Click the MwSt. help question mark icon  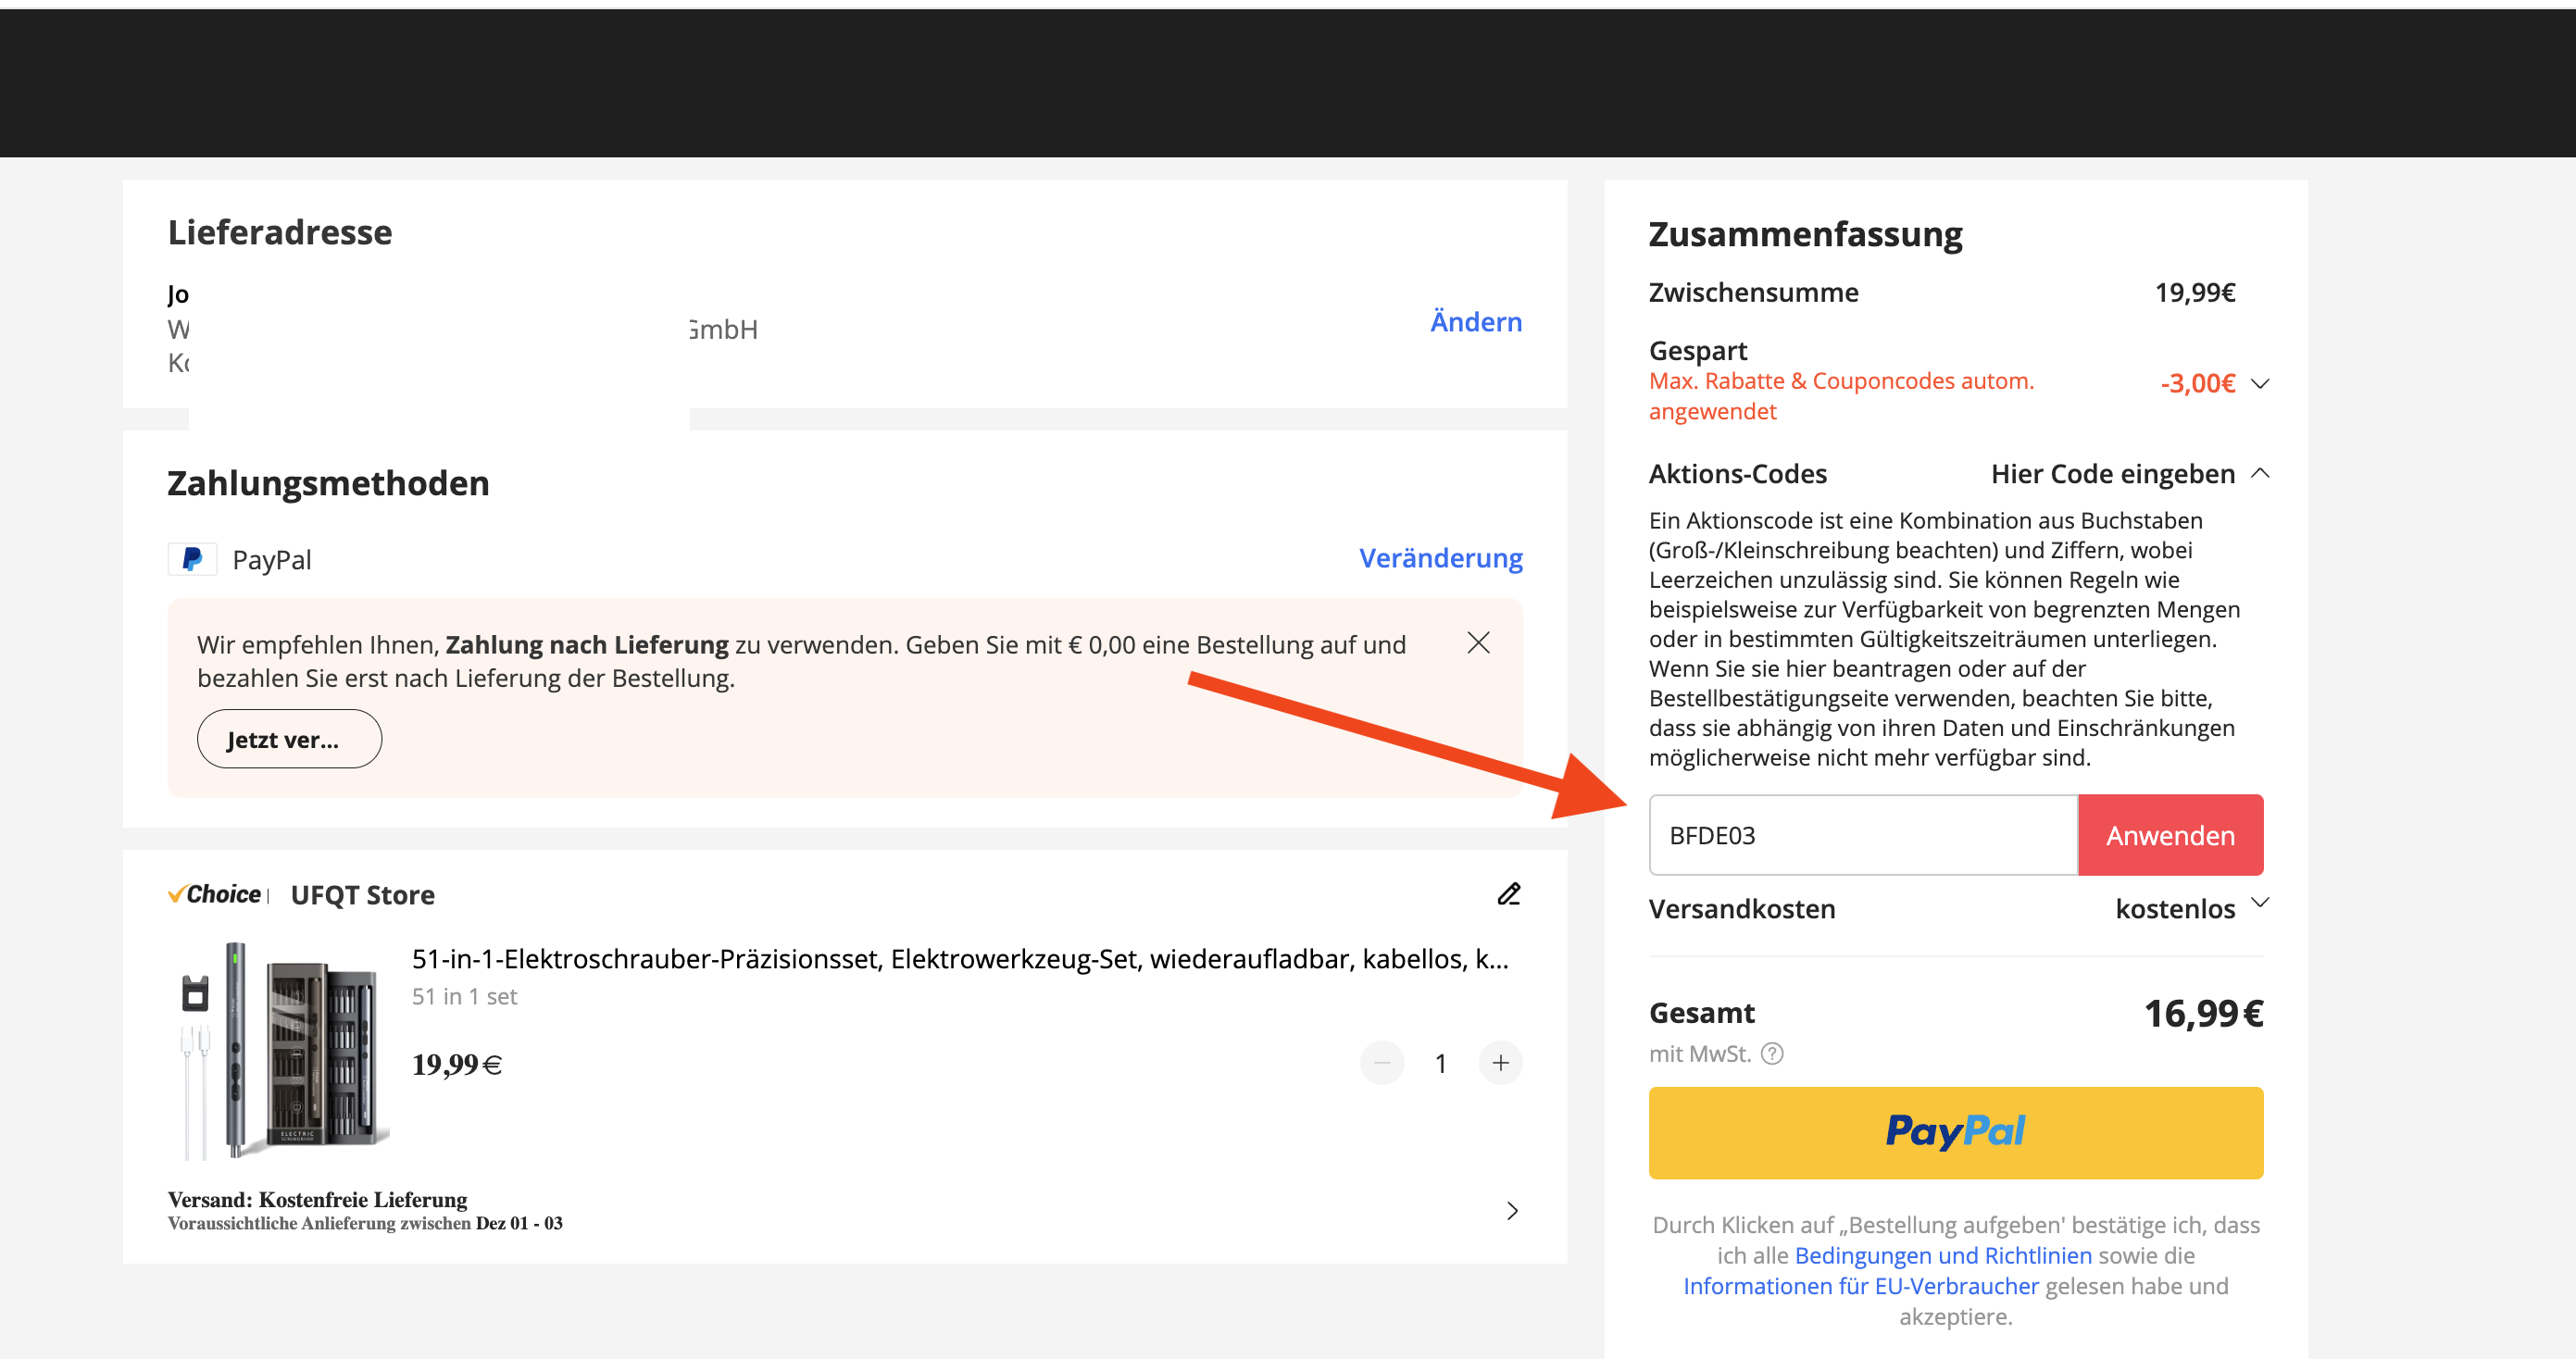pyautogui.click(x=1772, y=1054)
